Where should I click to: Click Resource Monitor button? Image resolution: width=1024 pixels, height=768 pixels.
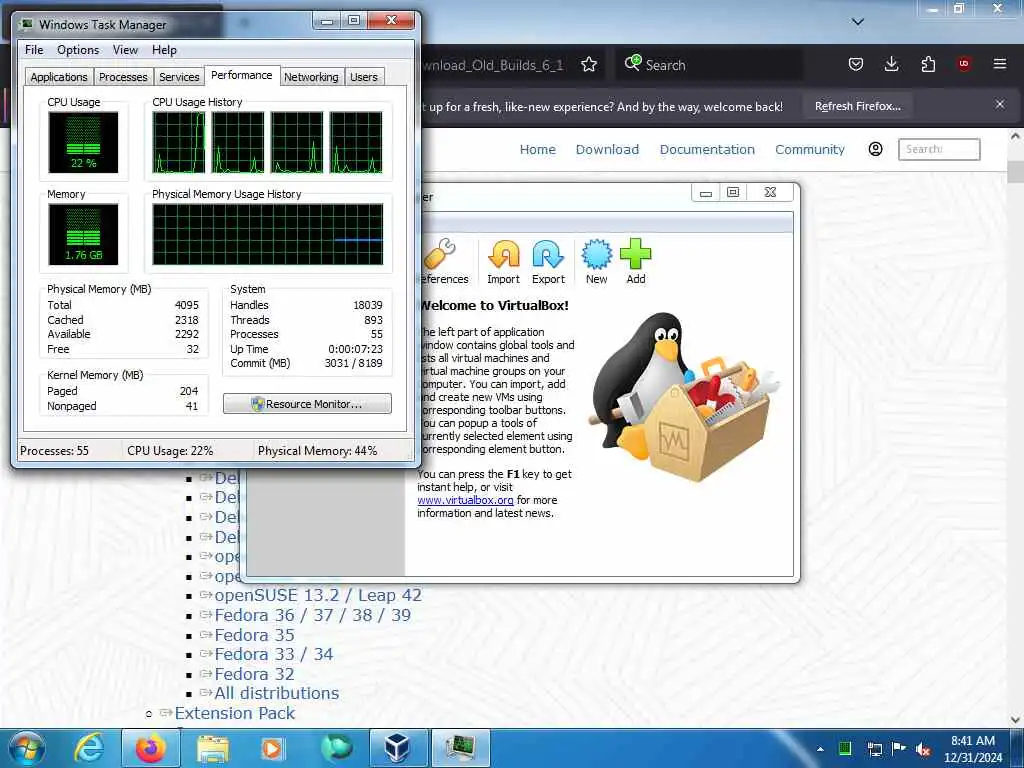click(x=308, y=404)
